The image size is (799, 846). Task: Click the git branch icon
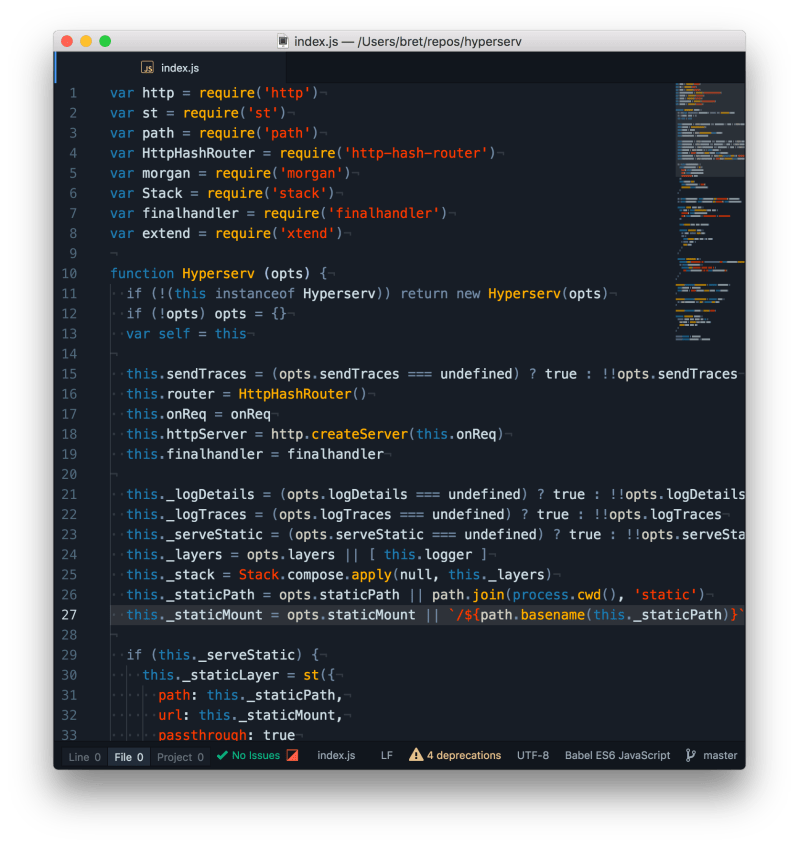pos(690,755)
